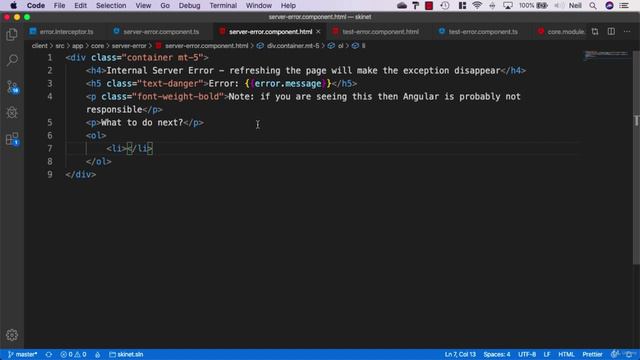Open the AirPlay display menu icon
This screenshot has width=640, height=360.
(x=508, y=5)
